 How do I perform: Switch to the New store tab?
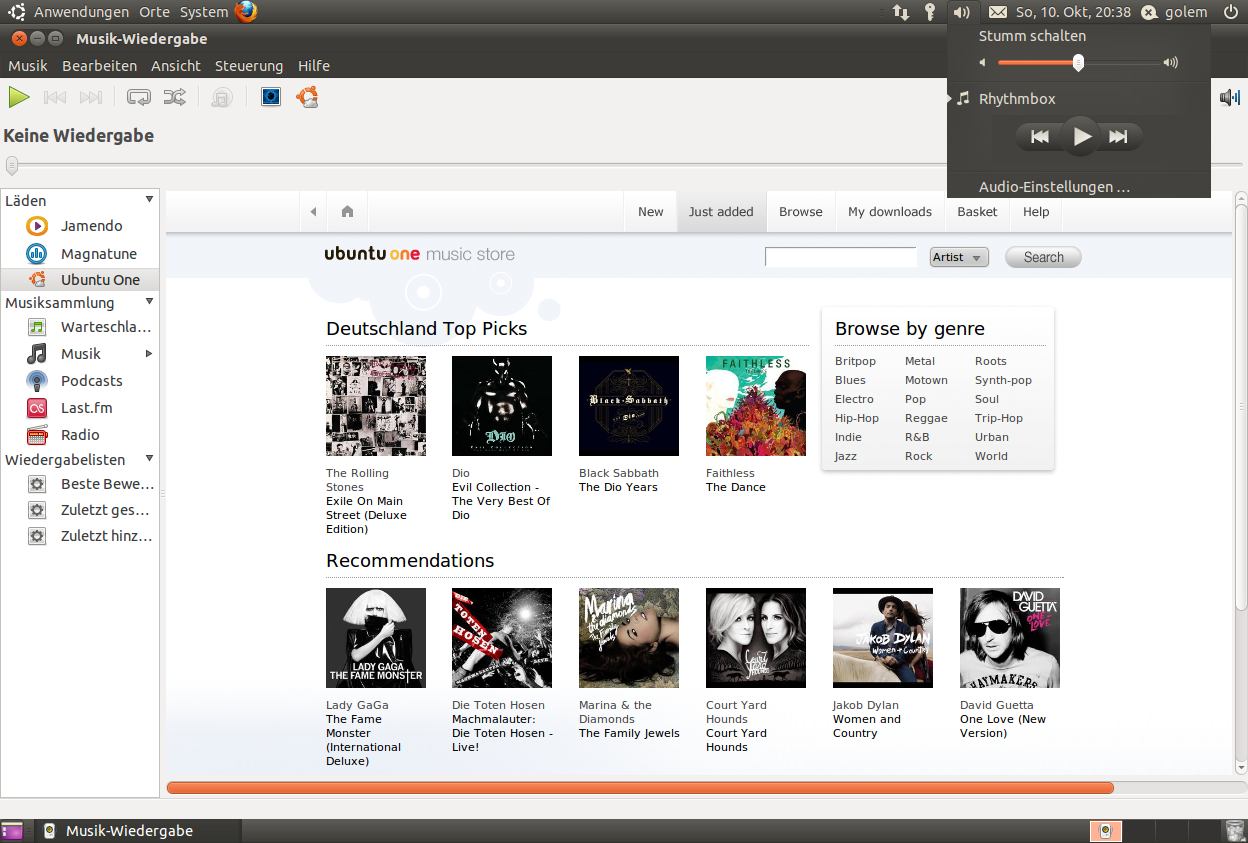(651, 212)
